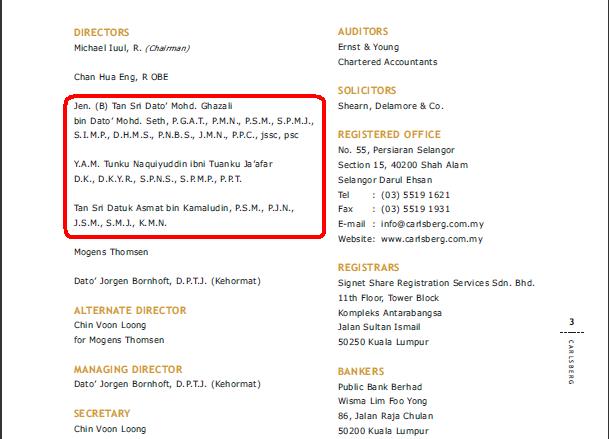
Task: Click the line starting S.I.M.P., D.H.M.S.
Action: 186,135
